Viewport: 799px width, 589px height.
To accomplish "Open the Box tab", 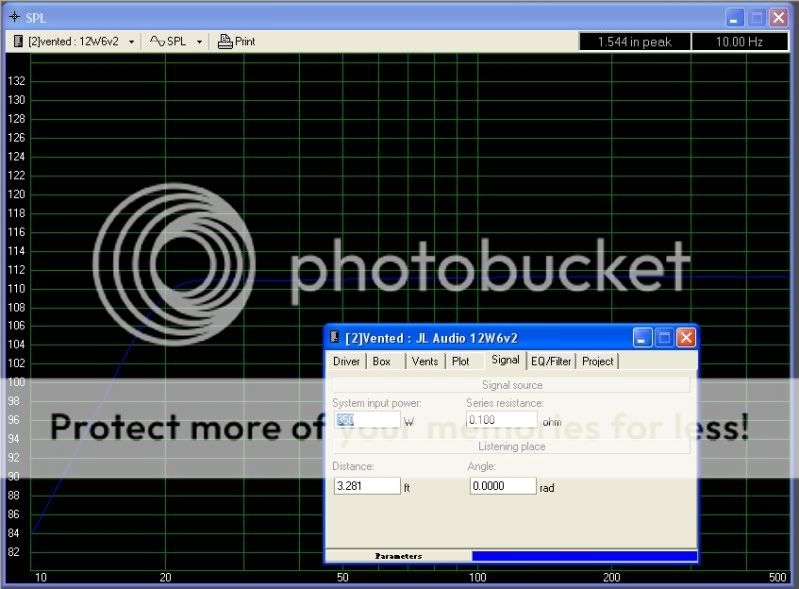I will coord(382,361).
